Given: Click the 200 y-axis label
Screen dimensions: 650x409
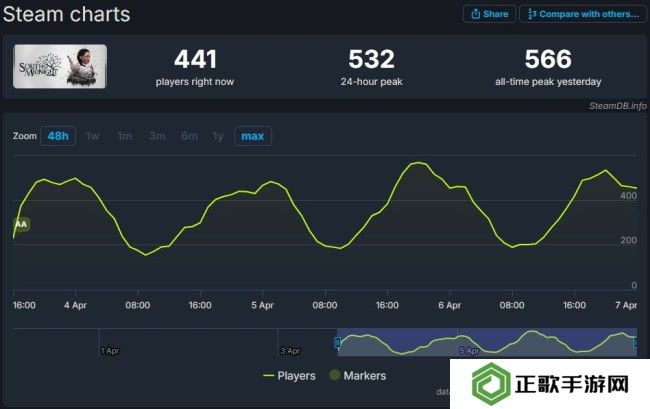Looking at the screenshot, I should pos(628,240).
